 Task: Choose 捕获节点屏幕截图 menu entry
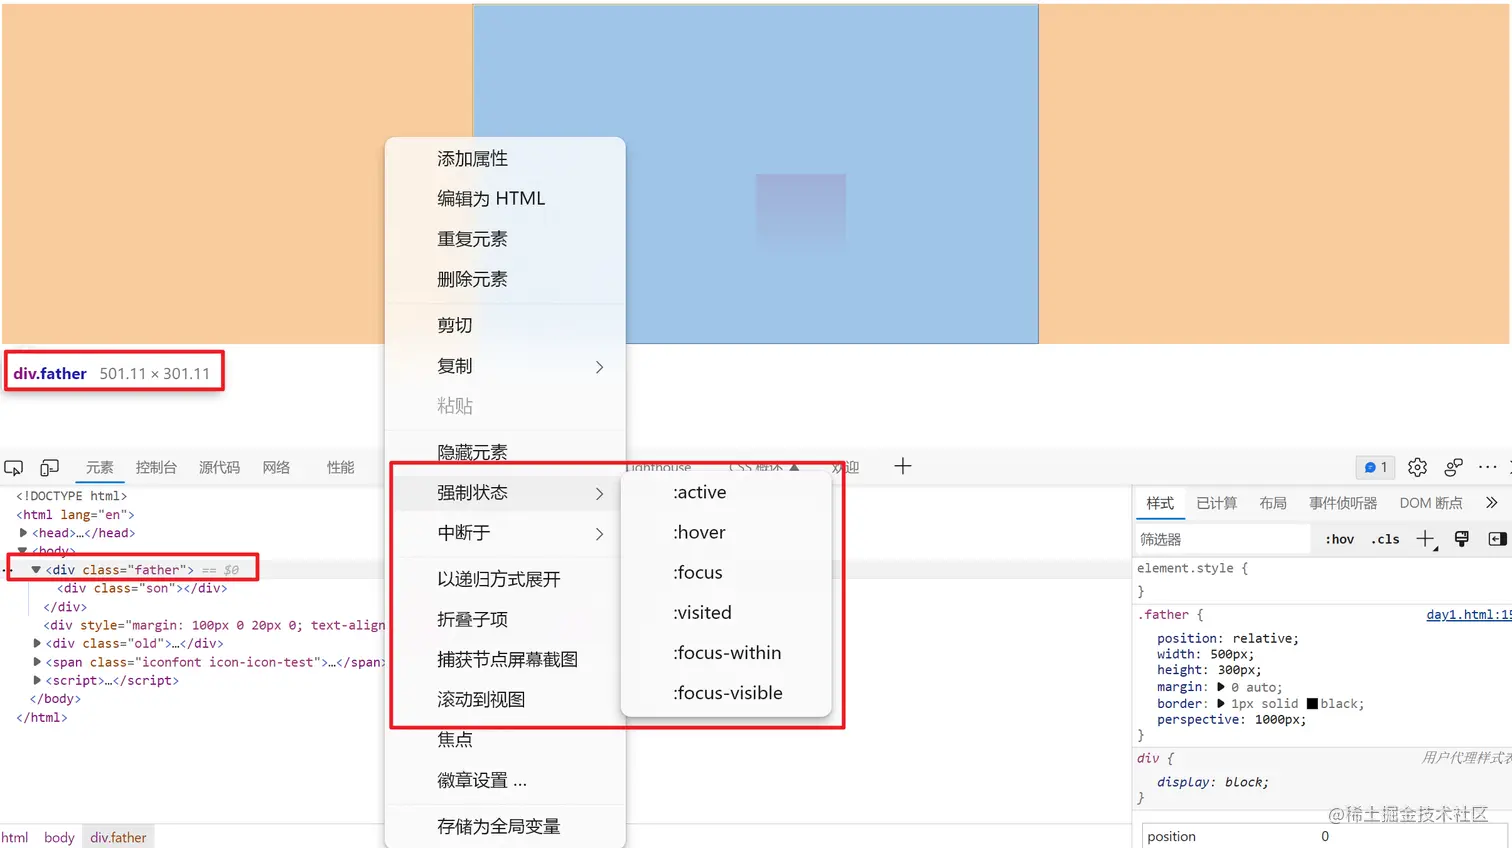tap(505, 659)
